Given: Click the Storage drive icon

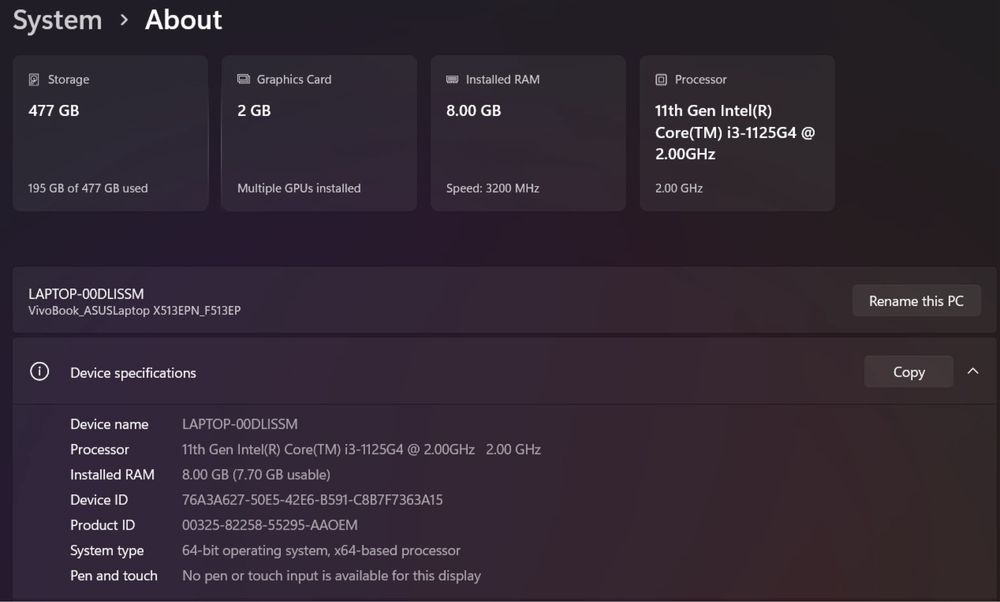Looking at the screenshot, I should [x=34, y=79].
